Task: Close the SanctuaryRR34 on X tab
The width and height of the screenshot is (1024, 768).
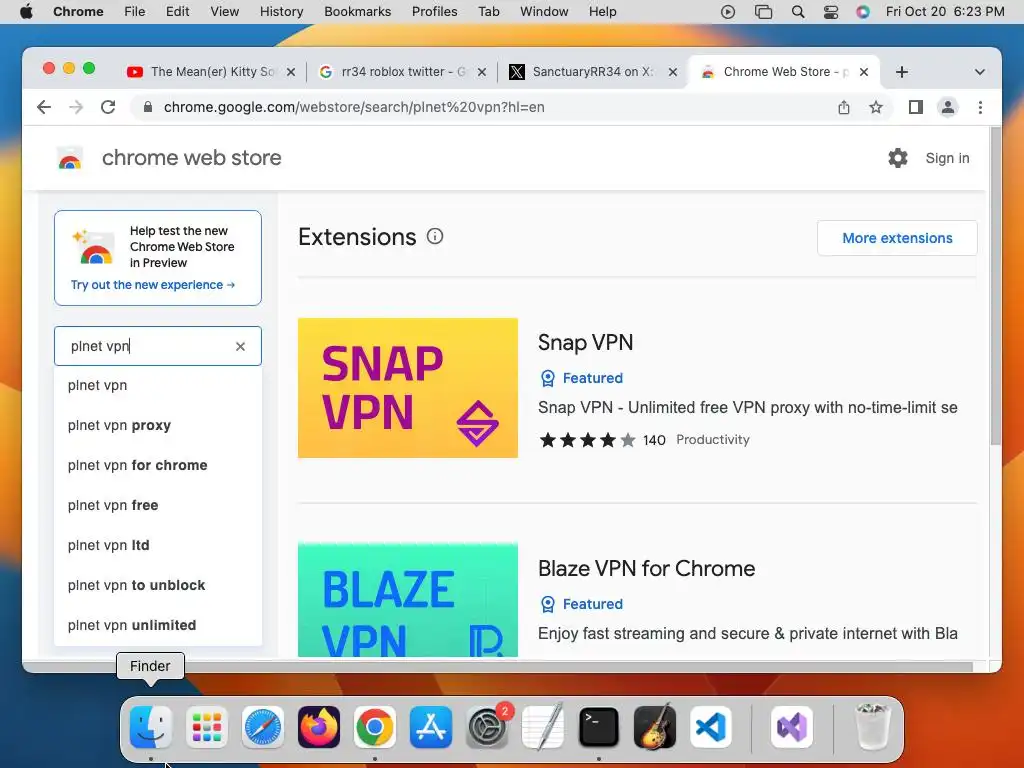Action: (x=673, y=72)
